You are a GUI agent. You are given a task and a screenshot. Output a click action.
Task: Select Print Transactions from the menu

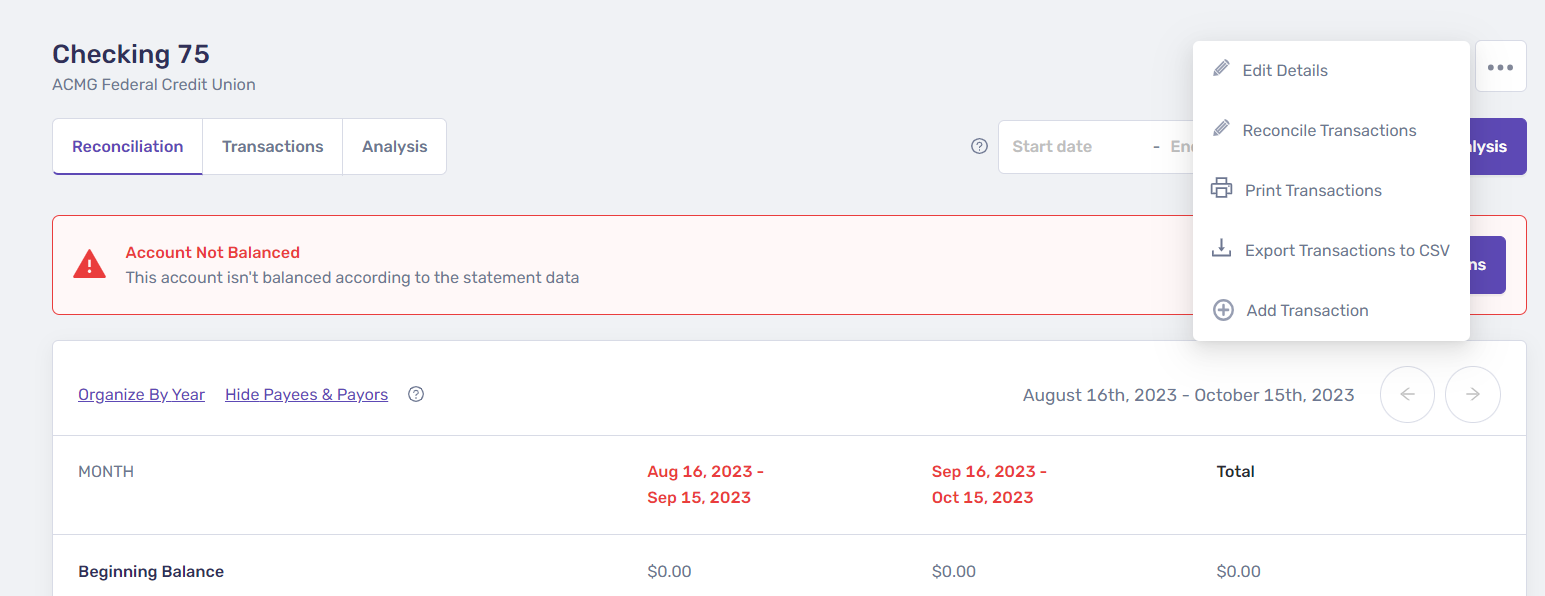click(1312, 190)
